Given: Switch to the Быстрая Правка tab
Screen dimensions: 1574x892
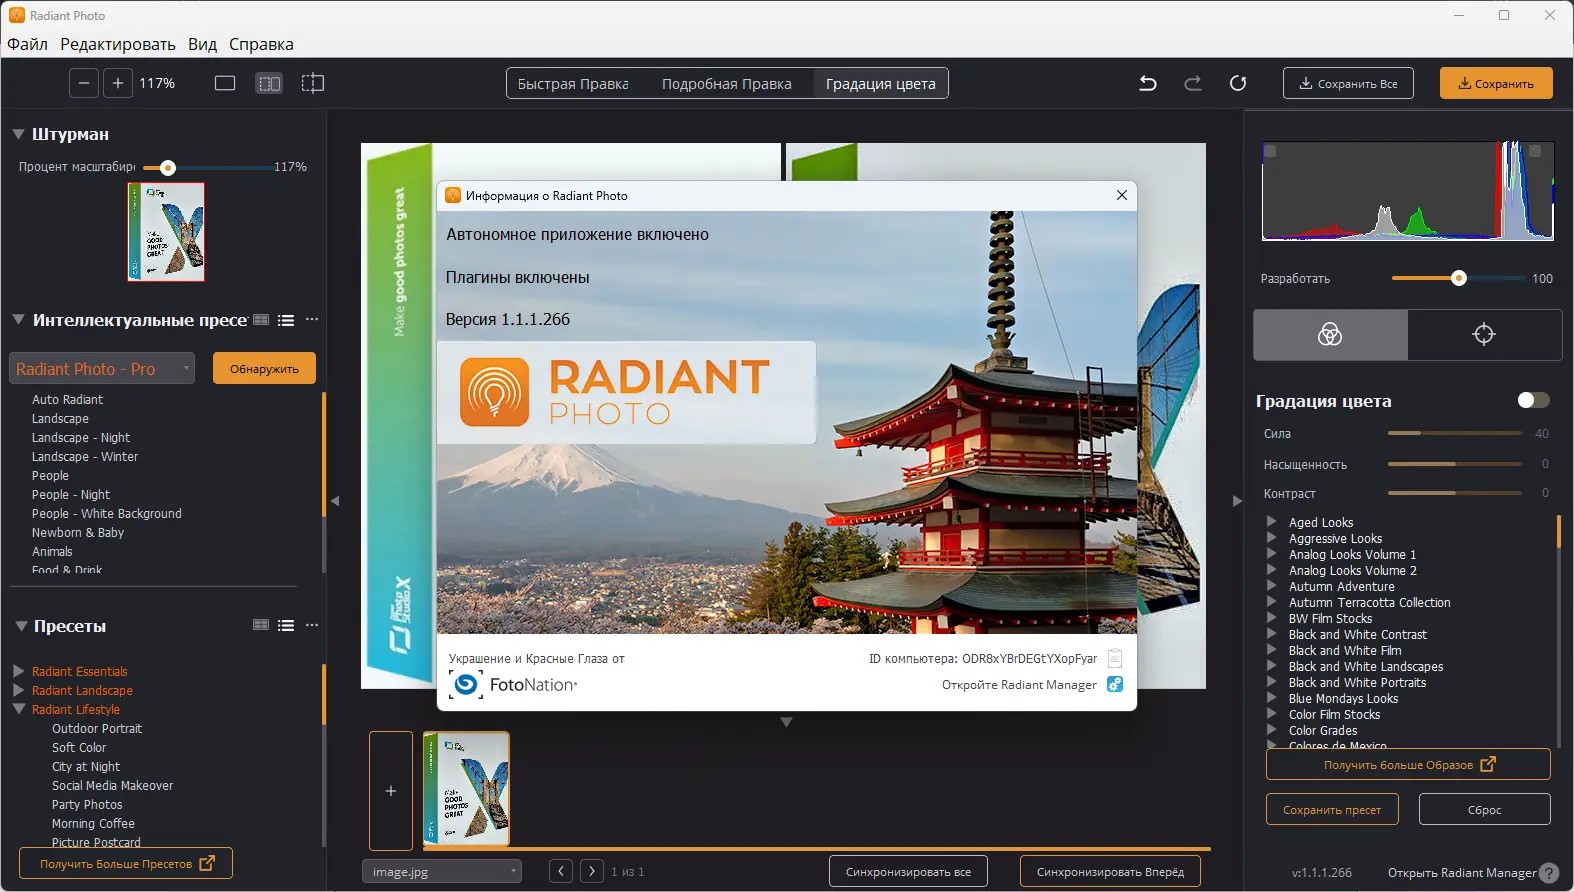Looking at the screenshot, I should [573, 84].
